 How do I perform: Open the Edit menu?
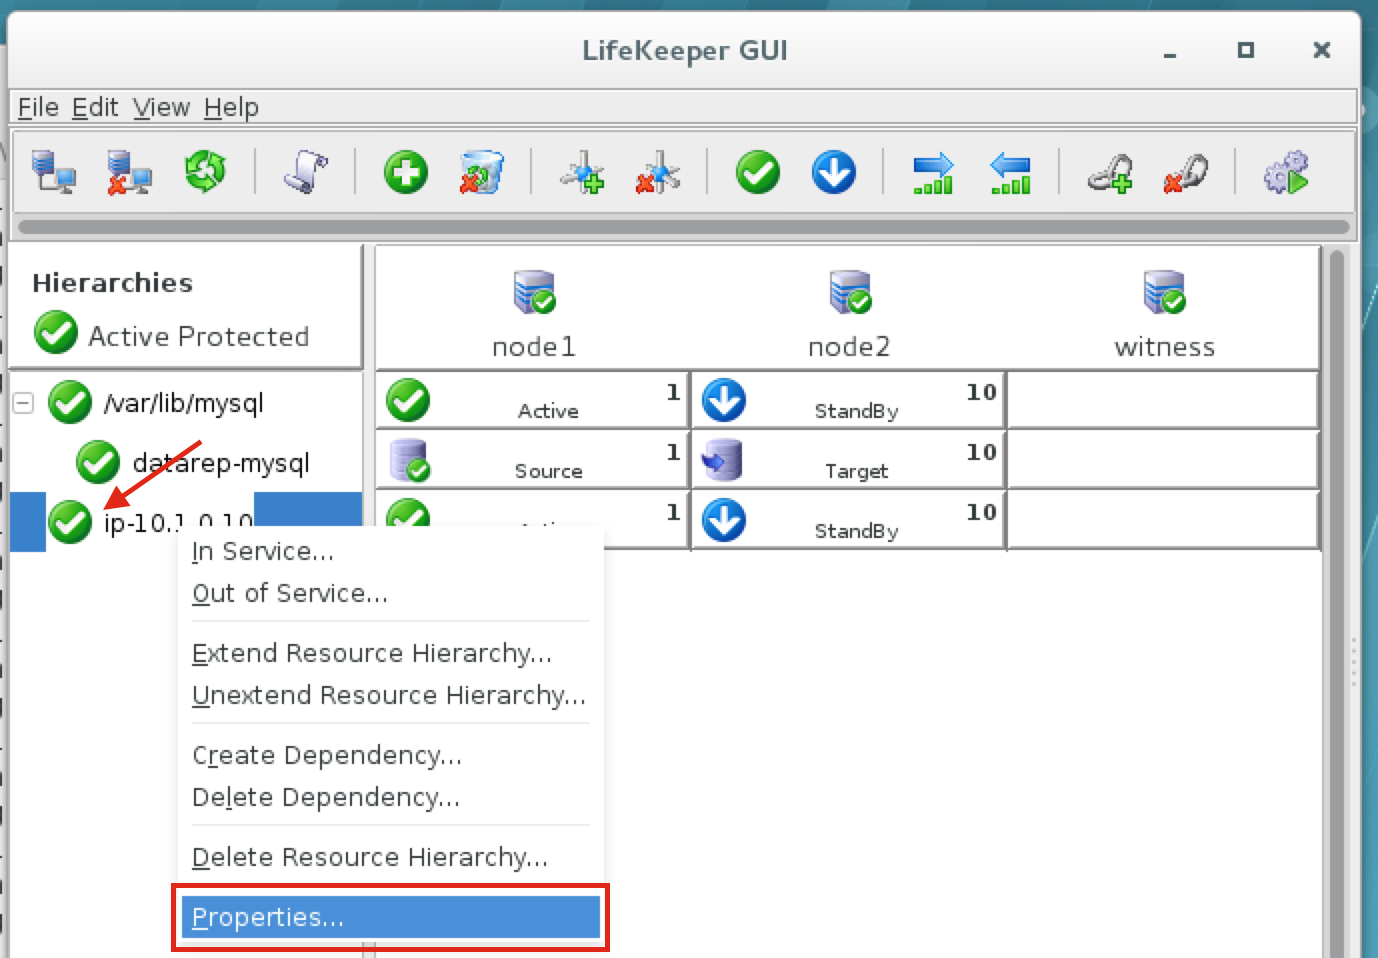[x=95, y=107]
